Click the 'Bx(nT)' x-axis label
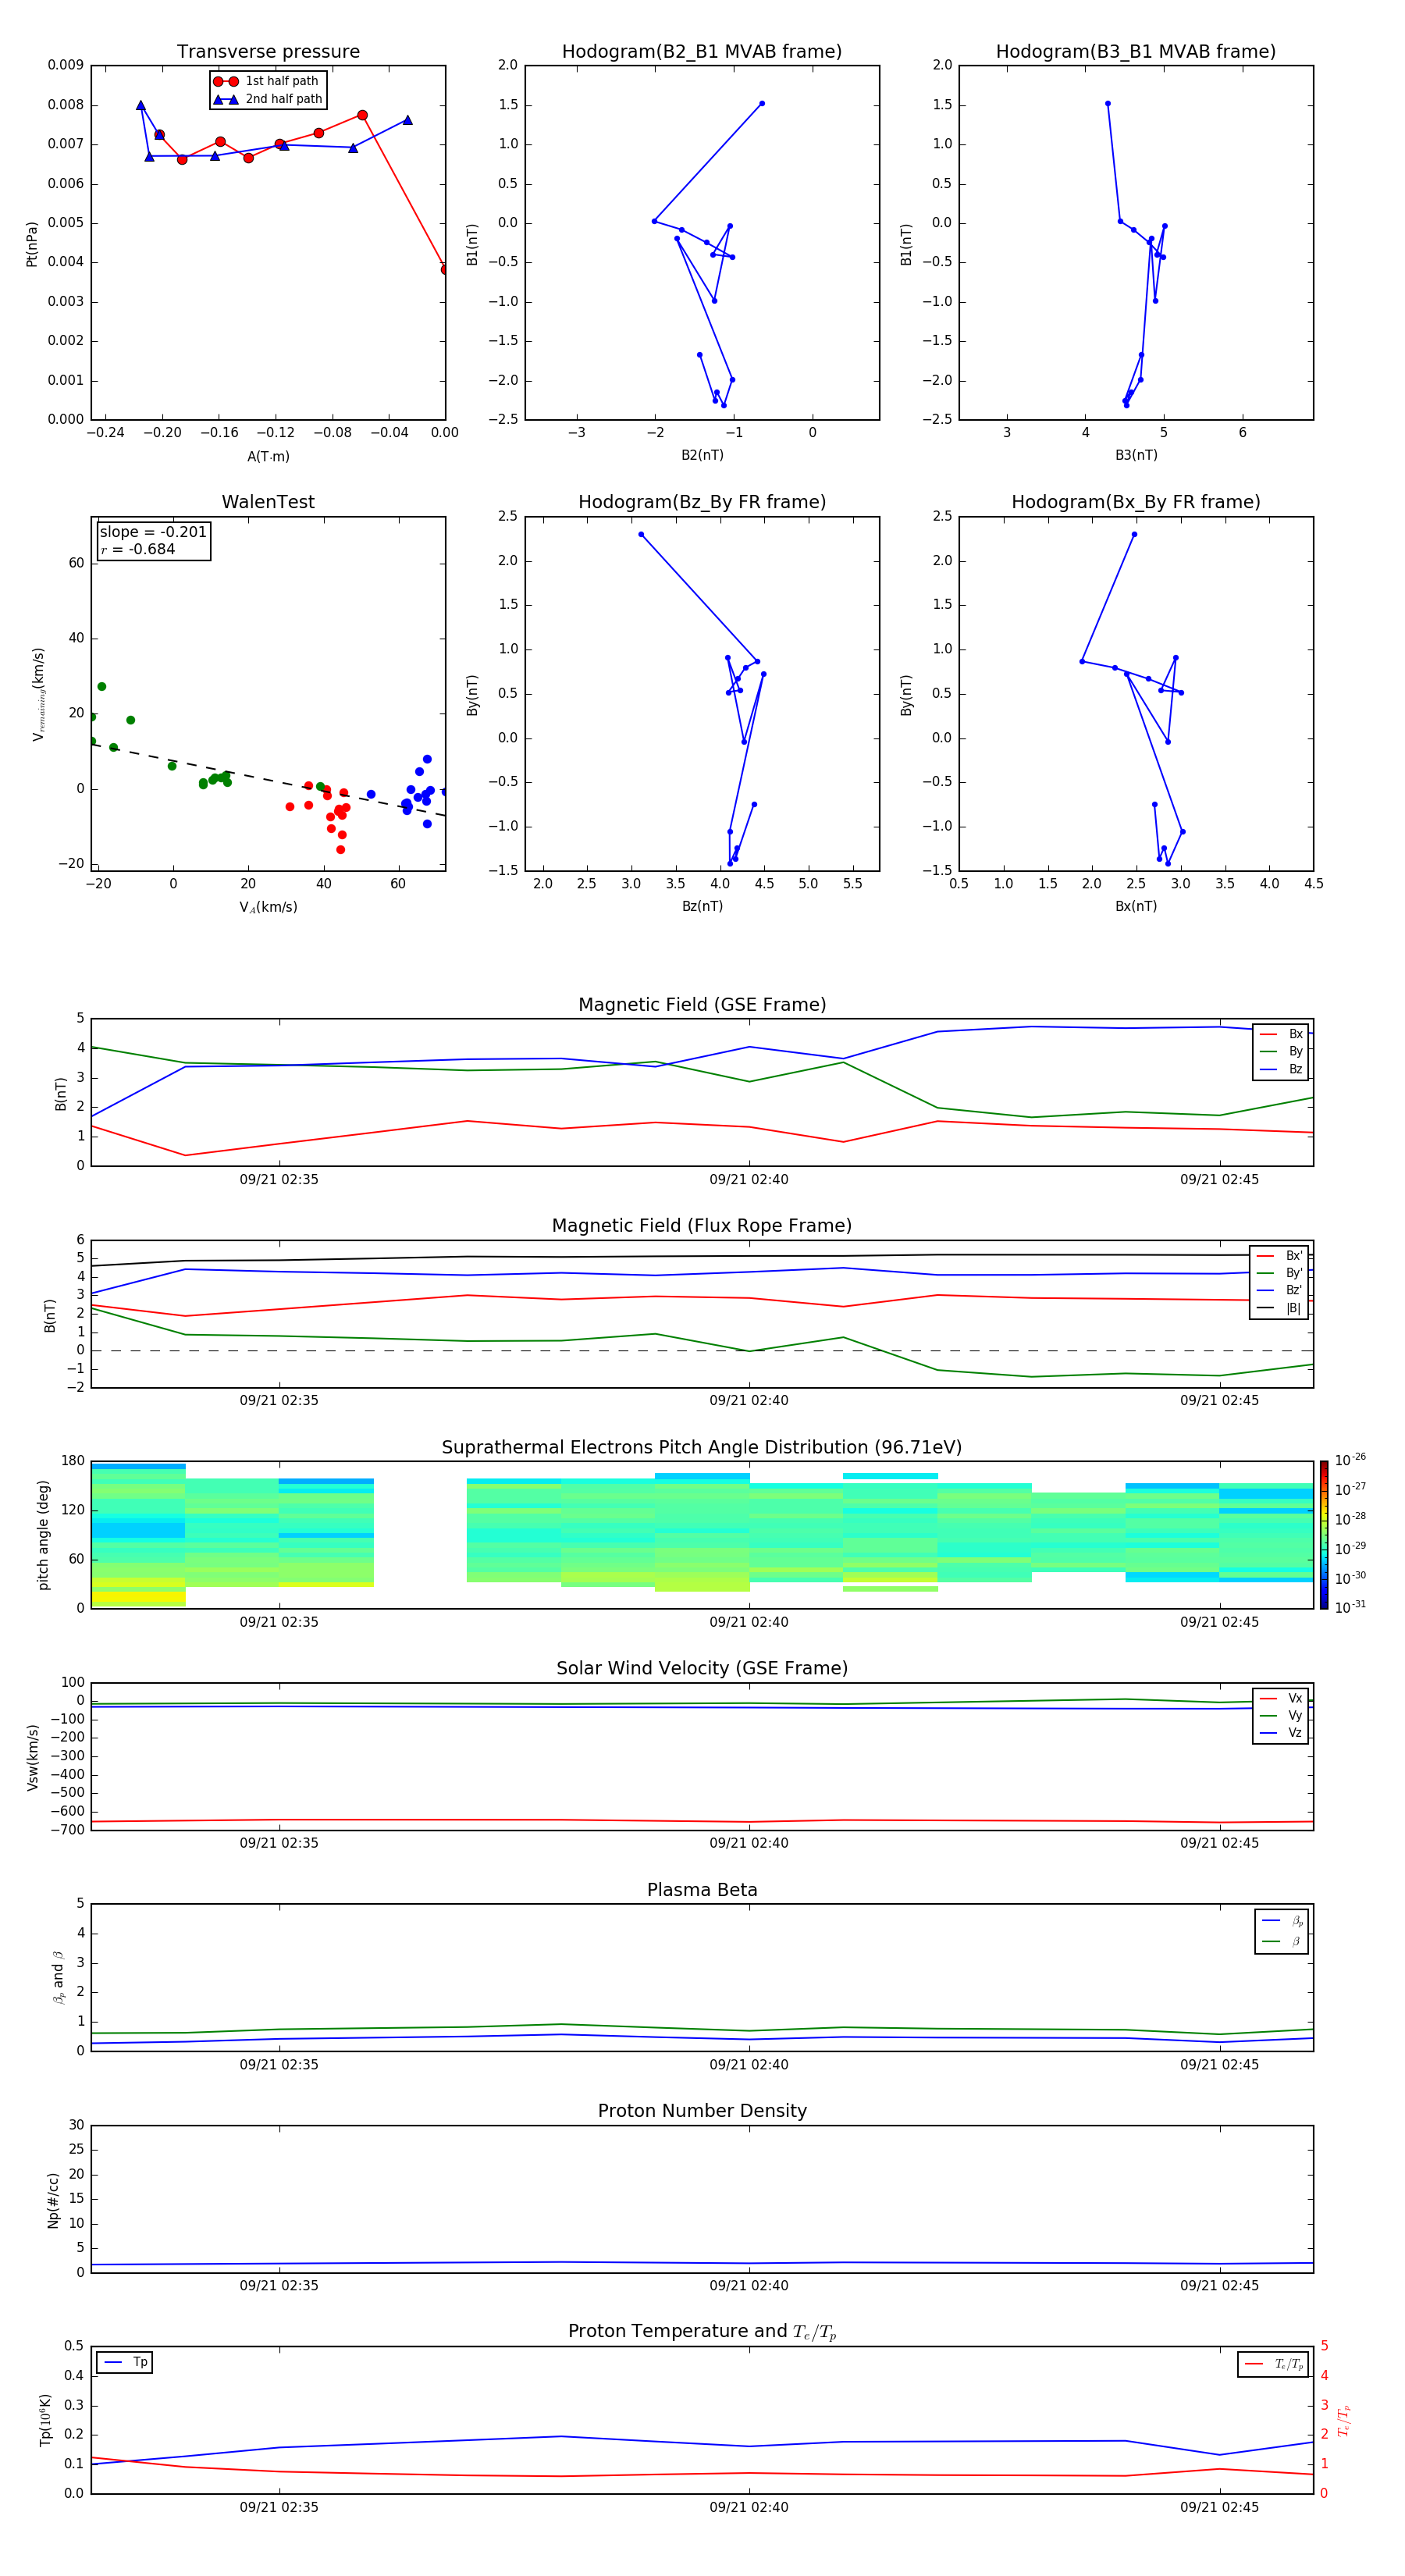 1136,907
